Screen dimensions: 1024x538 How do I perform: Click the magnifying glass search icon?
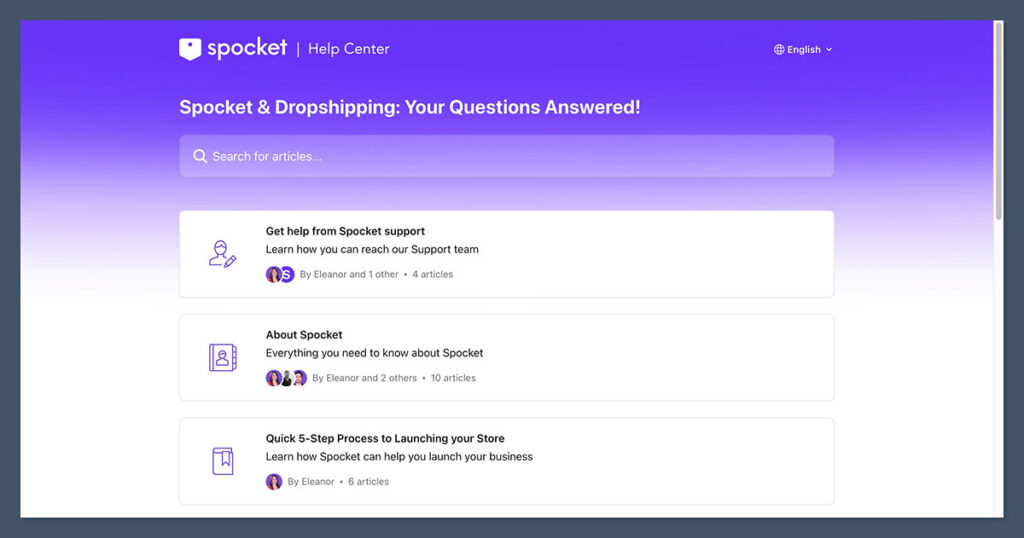click(200, 157)
